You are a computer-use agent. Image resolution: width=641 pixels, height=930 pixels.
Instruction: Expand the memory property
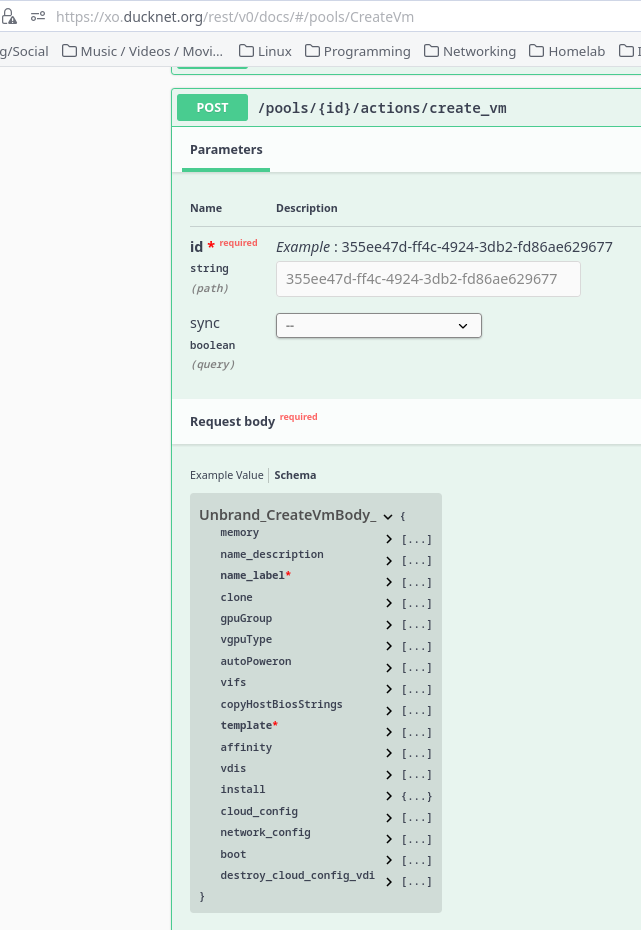coord(389,539)
